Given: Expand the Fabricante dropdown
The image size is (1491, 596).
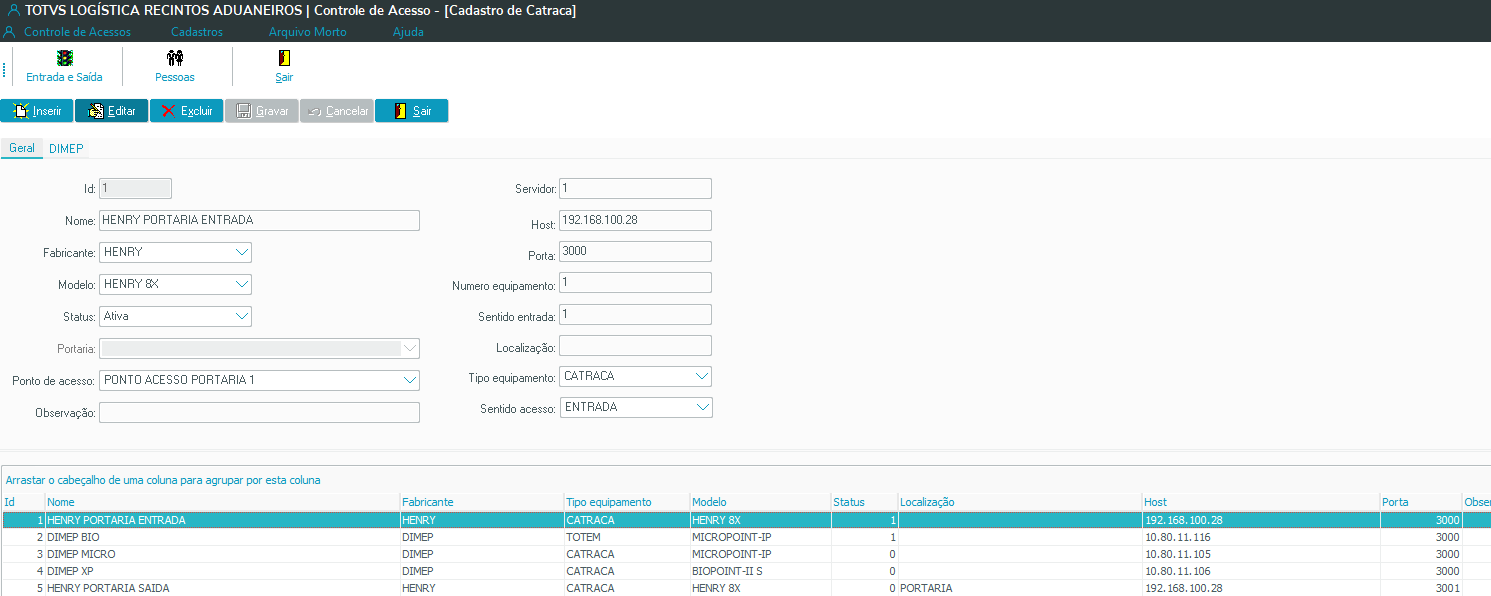Looking at the screenshot, I should tap(242, 252).
